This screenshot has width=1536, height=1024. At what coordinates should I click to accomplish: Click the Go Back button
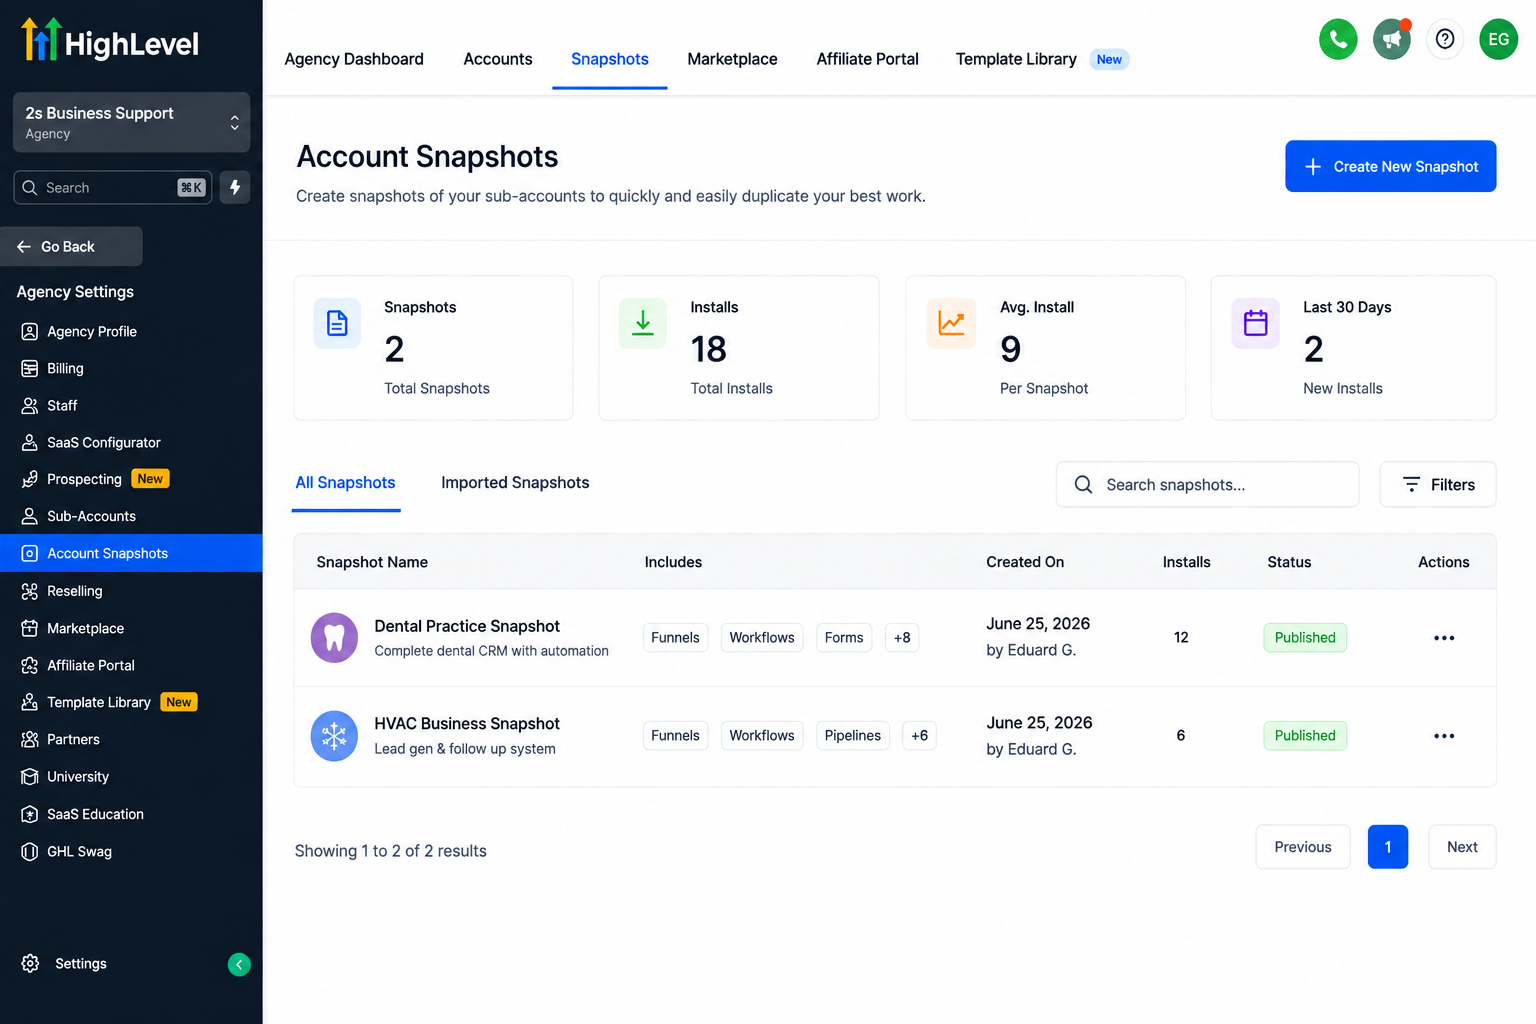point(71,246)
